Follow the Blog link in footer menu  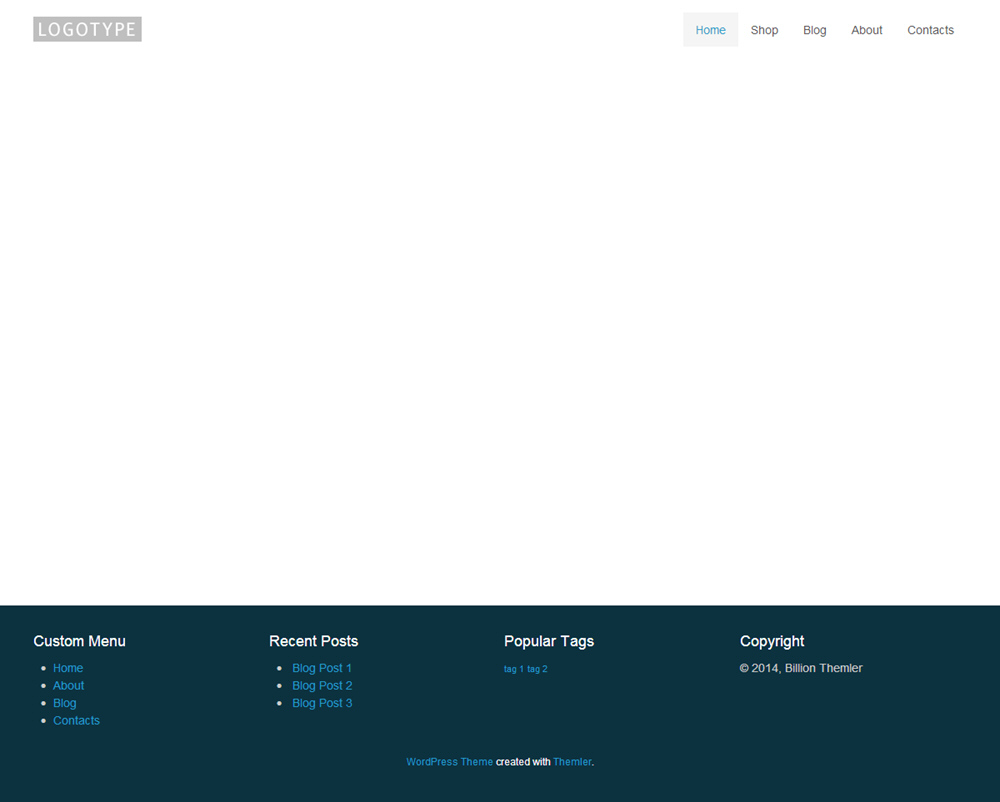[x=65, y=703]
